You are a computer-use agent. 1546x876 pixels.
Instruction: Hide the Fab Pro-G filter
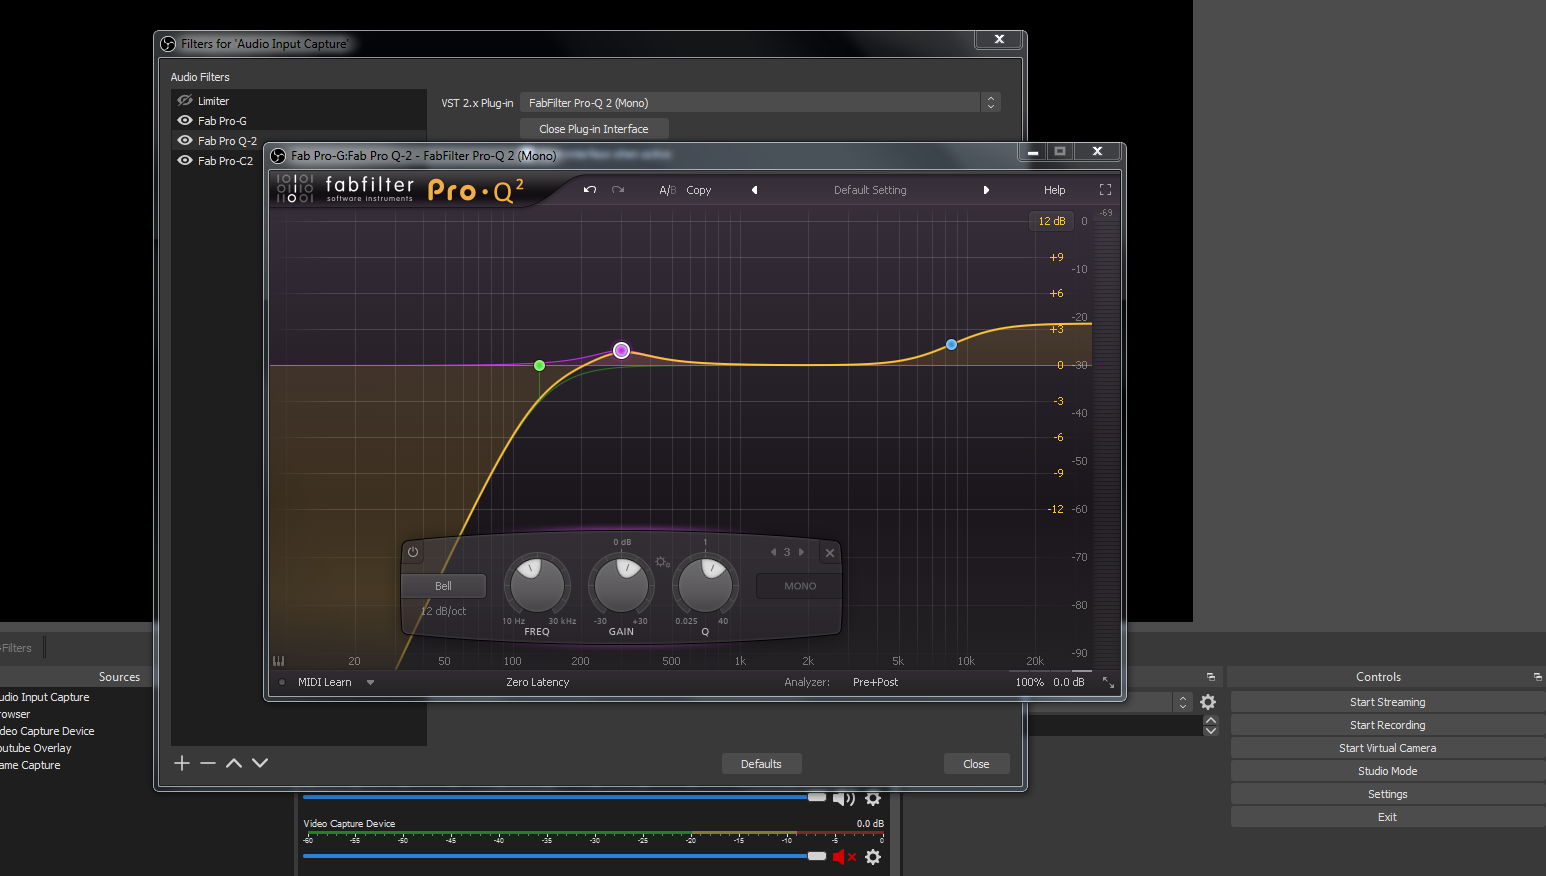point(185,121)
